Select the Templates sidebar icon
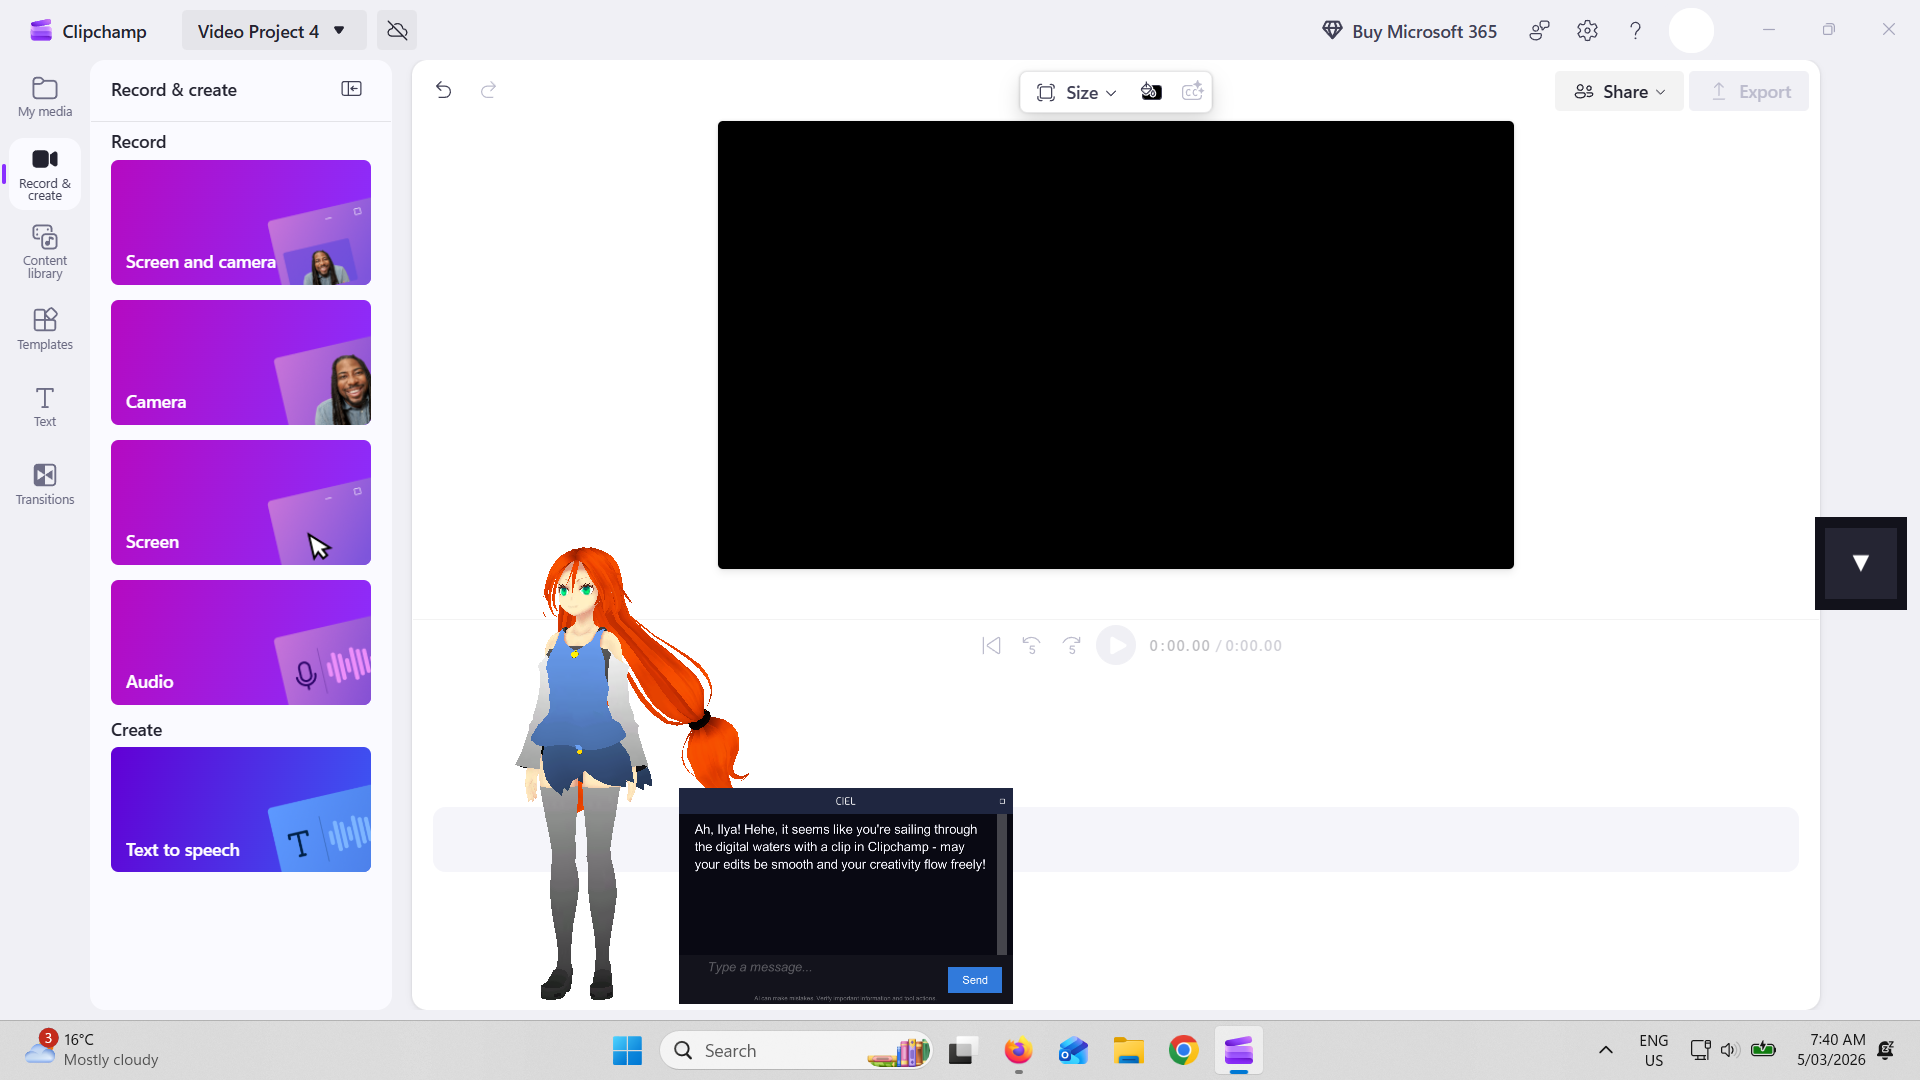Viewport: 1920px width, 1080px height. (44, 328)
